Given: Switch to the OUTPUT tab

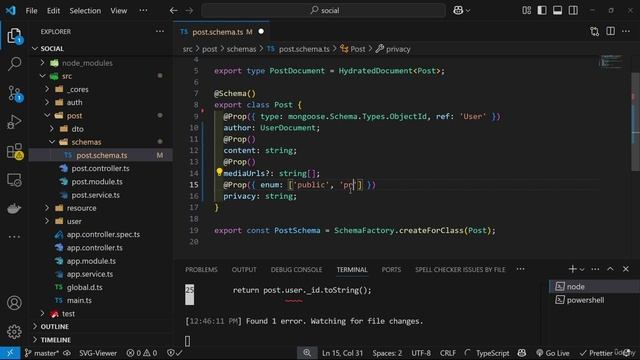Looking at the screenshot, I should click(244, 269).
